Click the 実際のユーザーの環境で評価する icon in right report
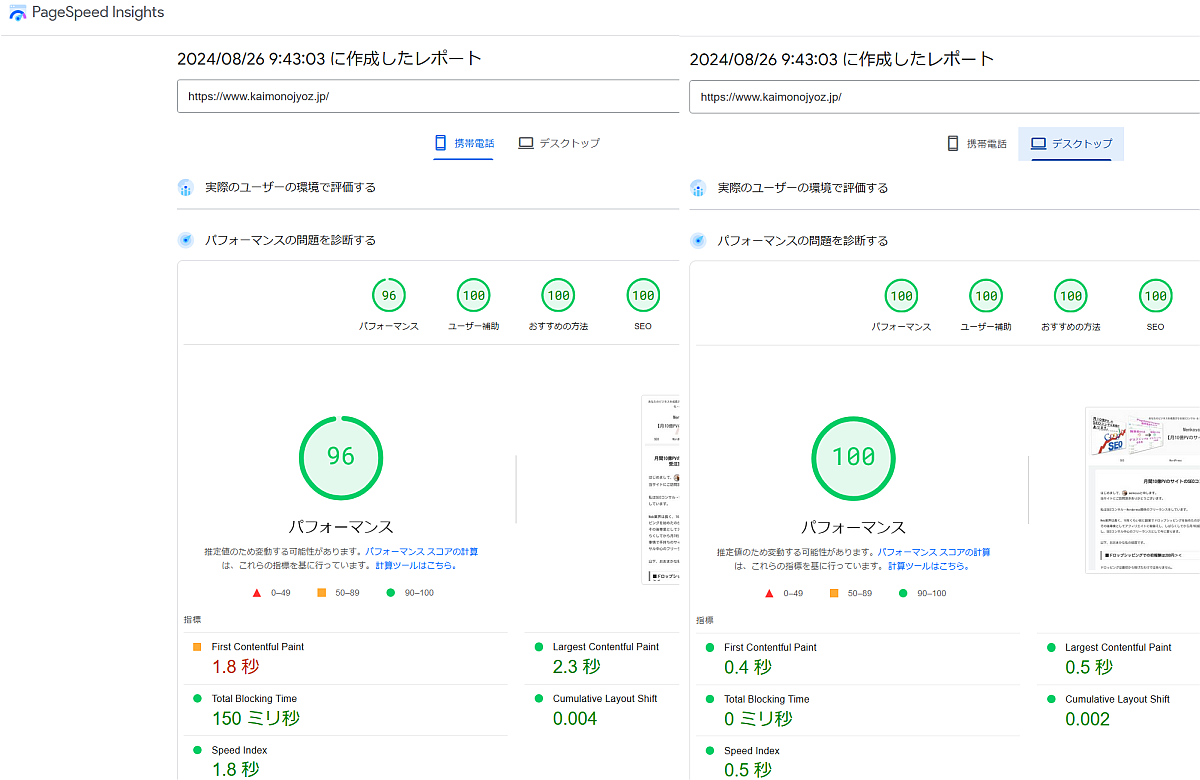 click(697, 187)
